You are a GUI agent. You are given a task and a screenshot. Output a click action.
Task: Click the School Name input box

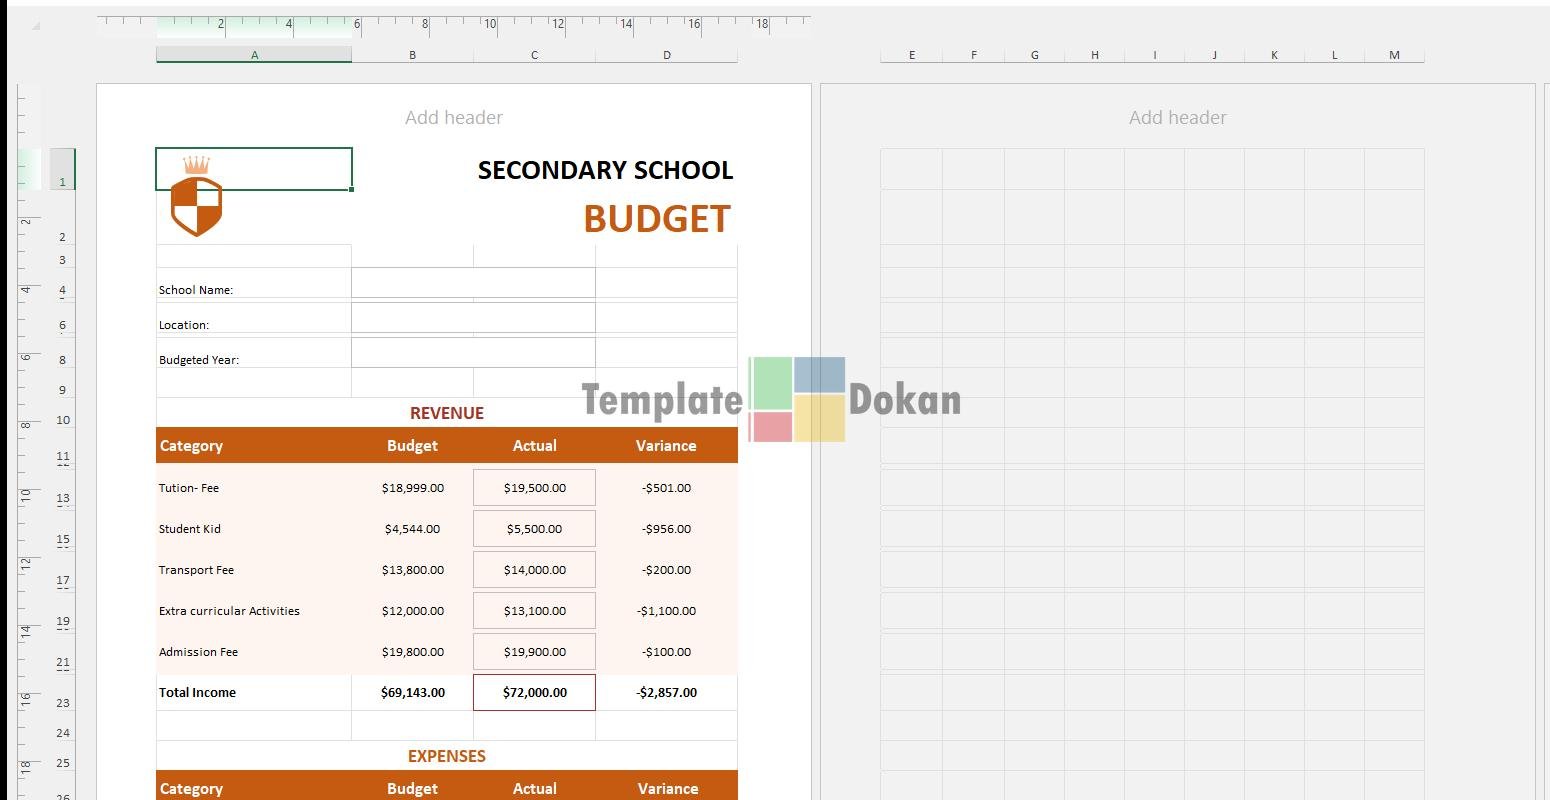pyautogui.click(x=473, y=284)
